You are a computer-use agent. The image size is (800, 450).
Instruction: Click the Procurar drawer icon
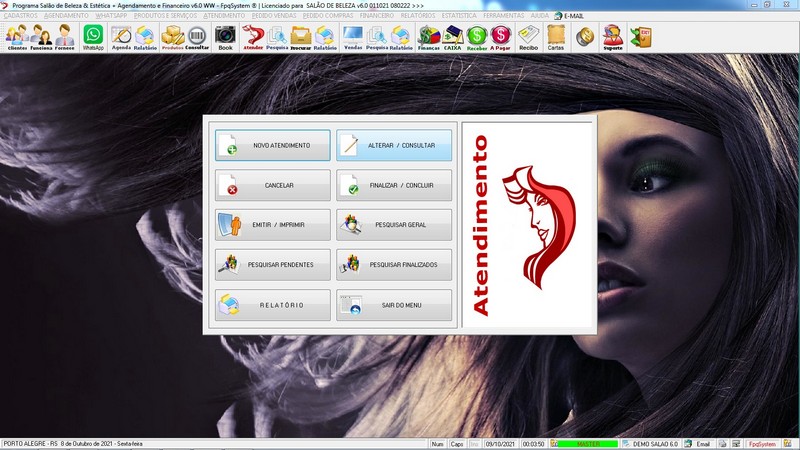click(x=301, y=37)
